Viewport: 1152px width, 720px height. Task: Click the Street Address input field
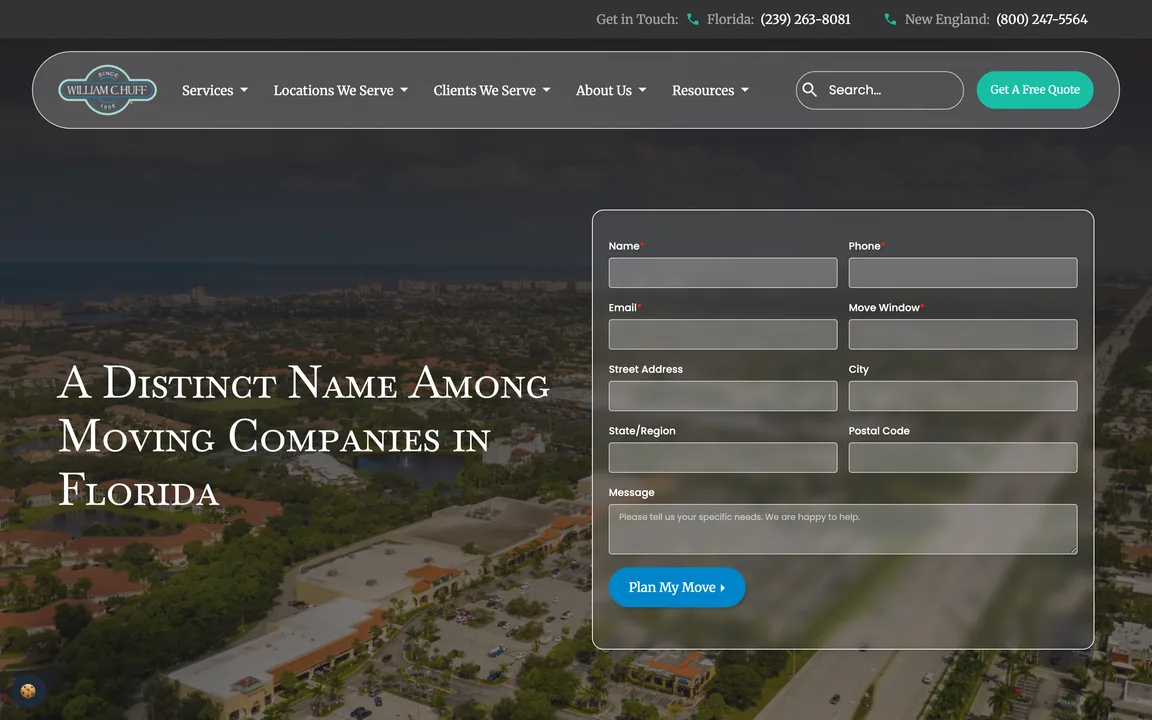point(723,396)
